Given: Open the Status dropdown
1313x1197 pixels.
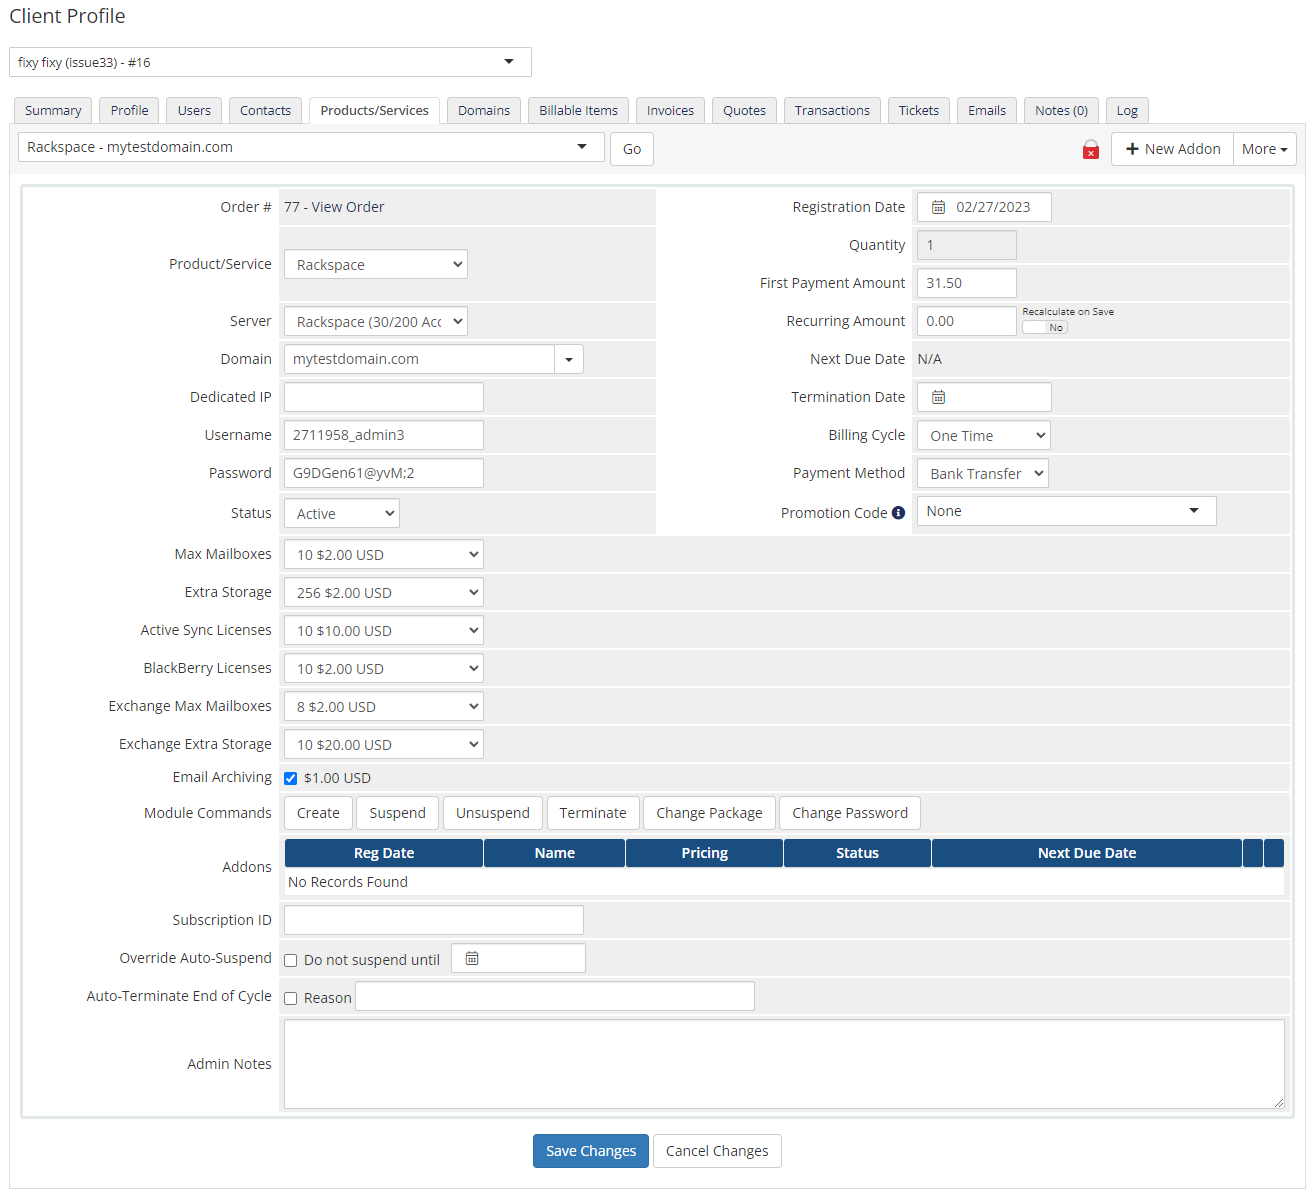Looking at the screenshot, I should coord(342,513).
